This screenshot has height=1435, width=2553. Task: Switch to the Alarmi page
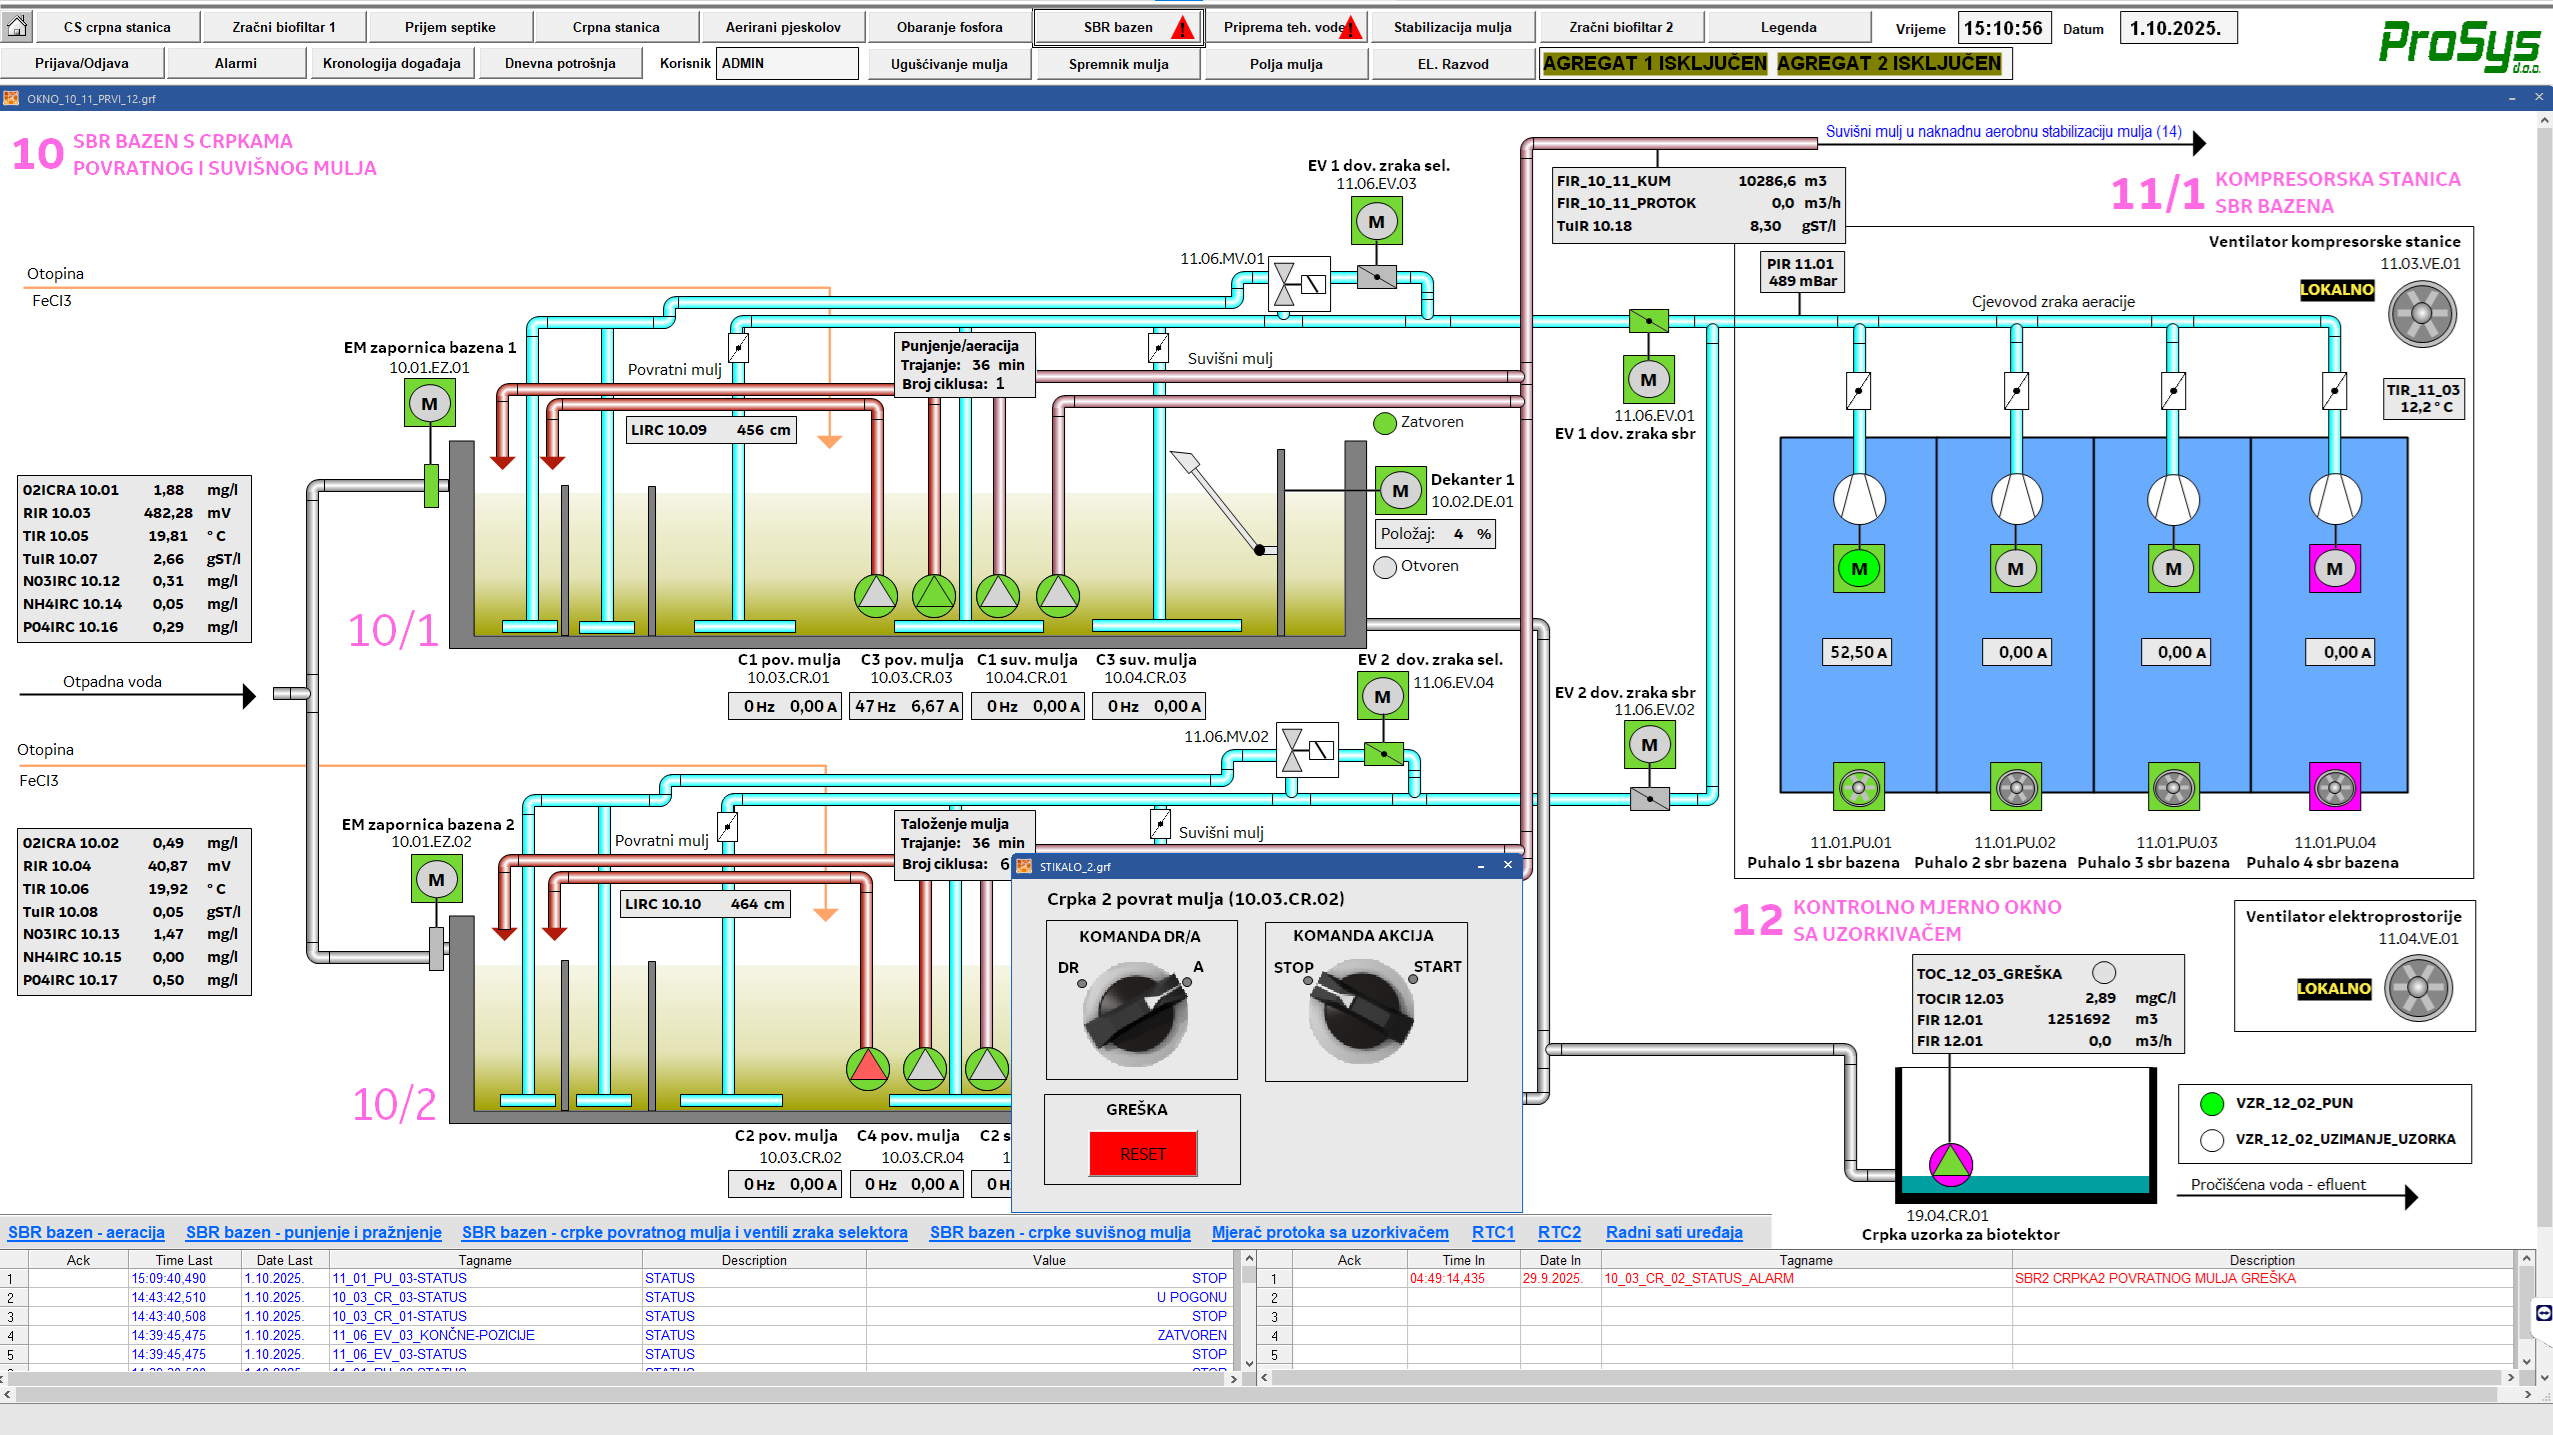[236, 63]
